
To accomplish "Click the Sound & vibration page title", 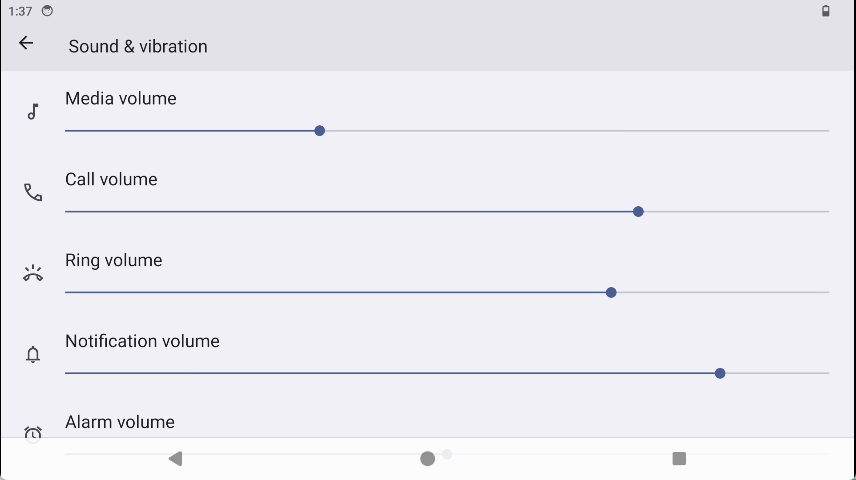I will (x=138, y=46).
